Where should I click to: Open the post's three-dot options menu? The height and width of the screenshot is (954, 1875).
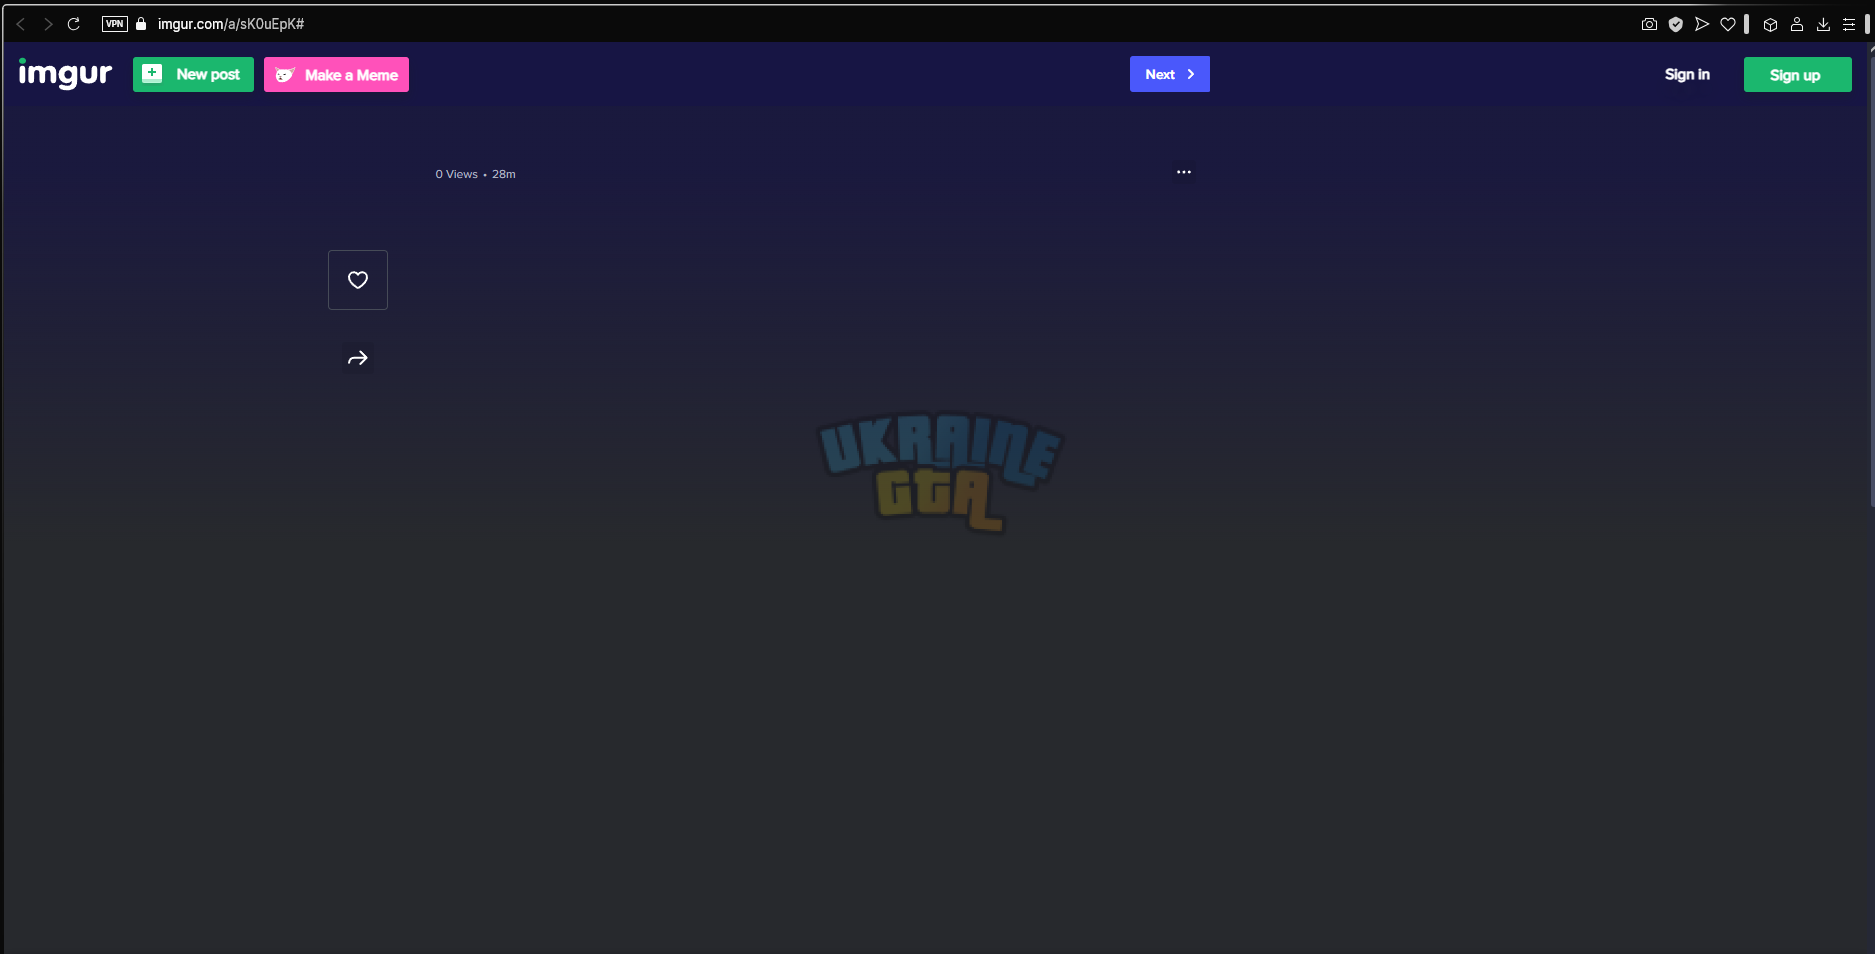pos(1184,172)
